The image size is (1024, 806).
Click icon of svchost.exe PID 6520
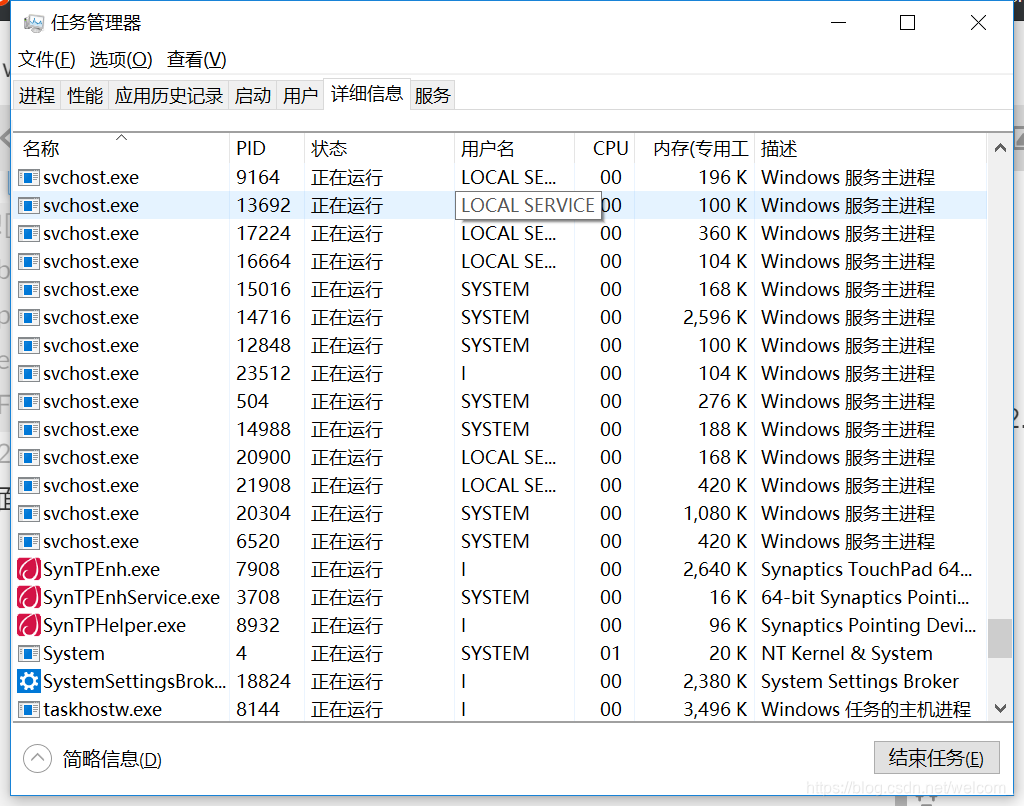(x=29, y=542)
